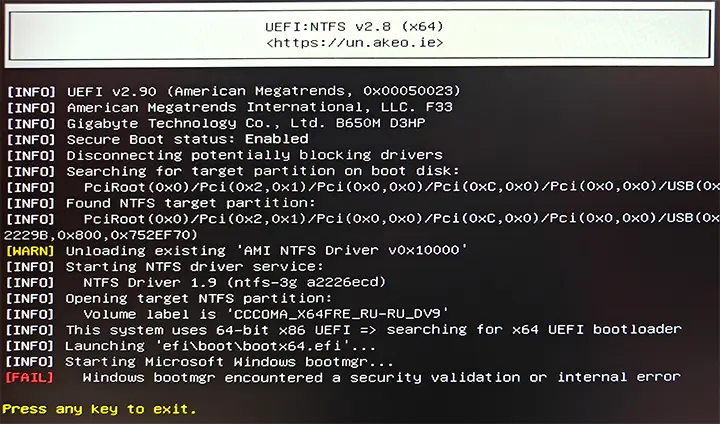
Task: Click 'Searching for target partition on boot disk:'
Action: point(263,171)
